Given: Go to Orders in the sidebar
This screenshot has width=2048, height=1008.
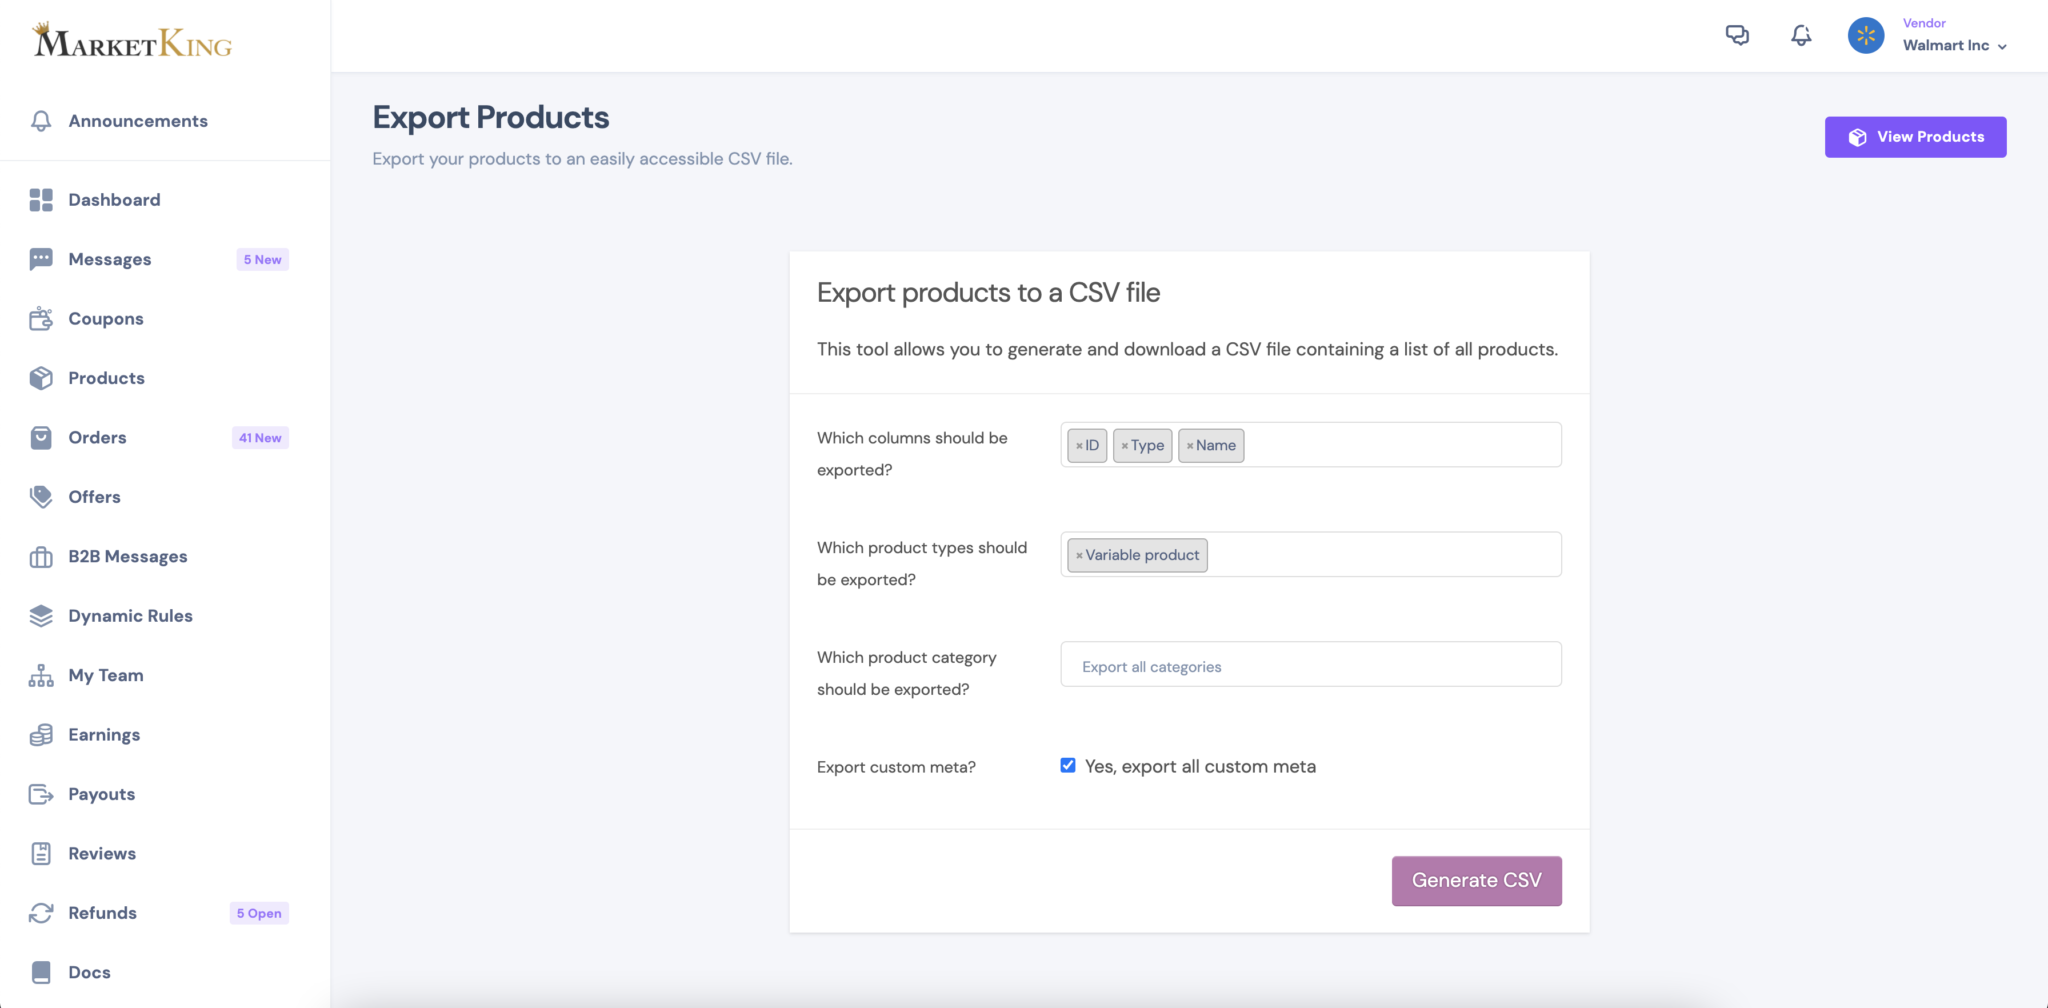Looking at the screenshot, I should 97,438.
